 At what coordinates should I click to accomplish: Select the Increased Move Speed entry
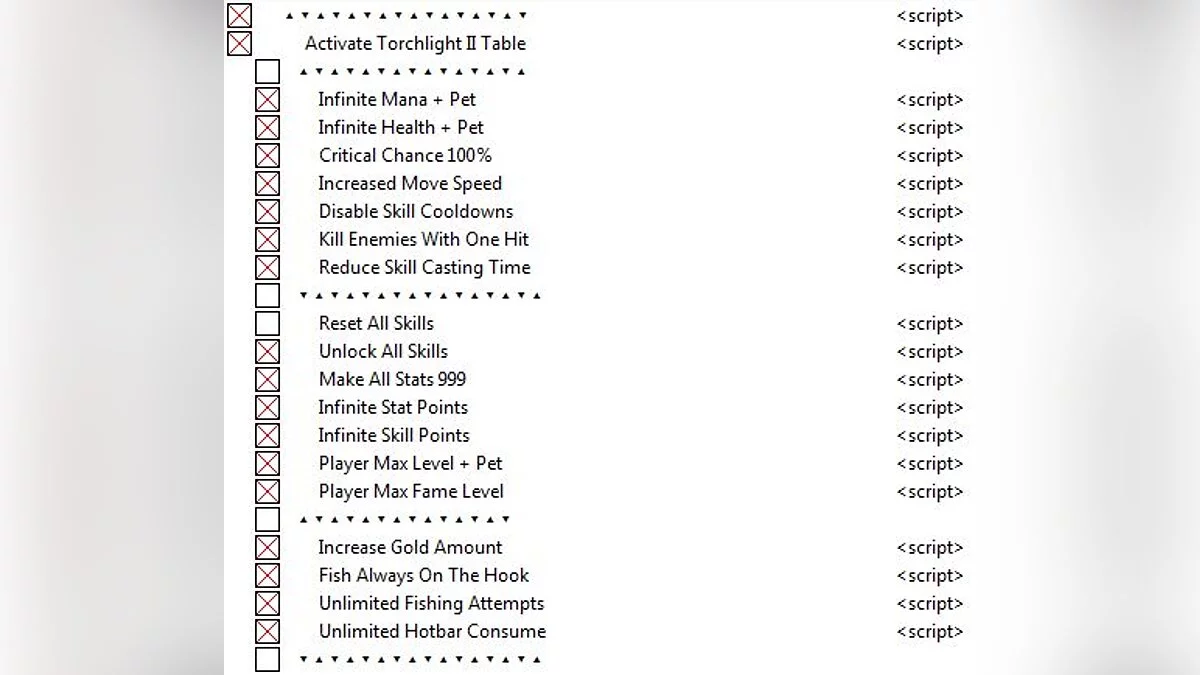(410, 184)
